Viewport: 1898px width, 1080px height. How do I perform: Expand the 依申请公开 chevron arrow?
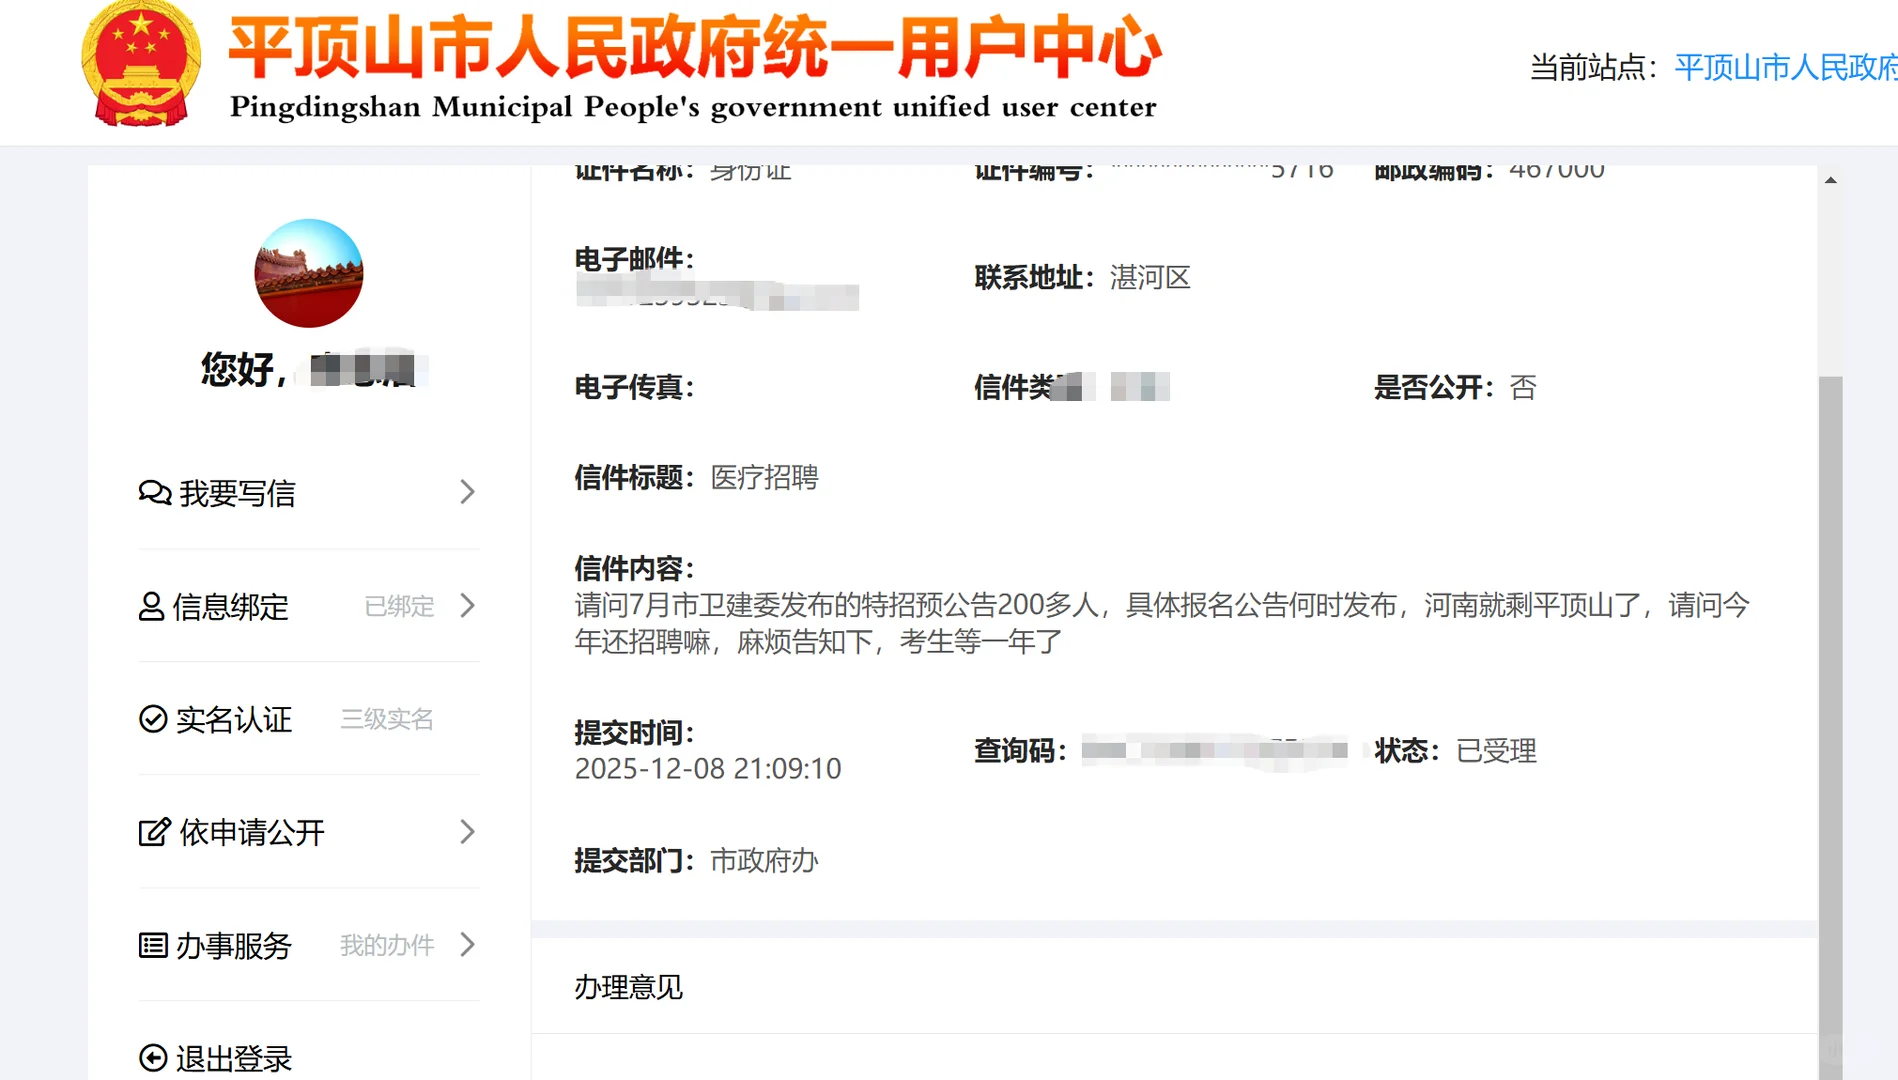[x=467, y=832]
